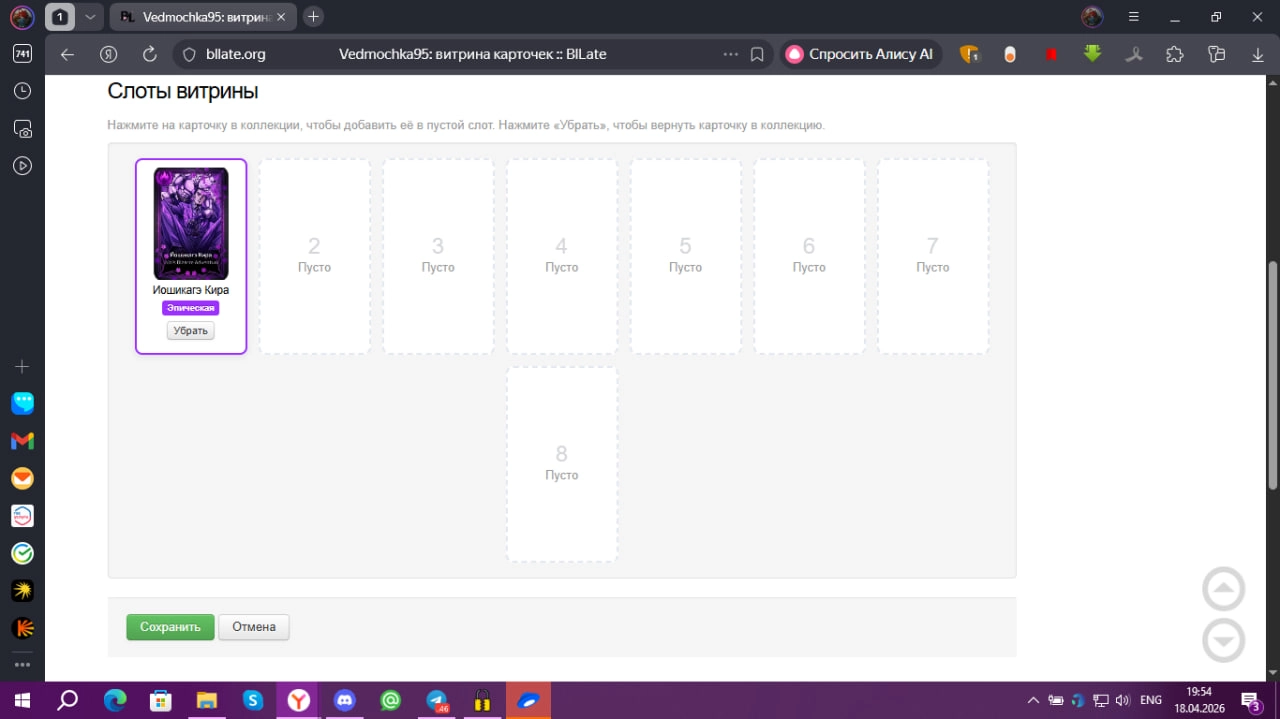1280x719 pixels.
Task: Open Discord from the taskbar
Action: (x=345, y=700)
